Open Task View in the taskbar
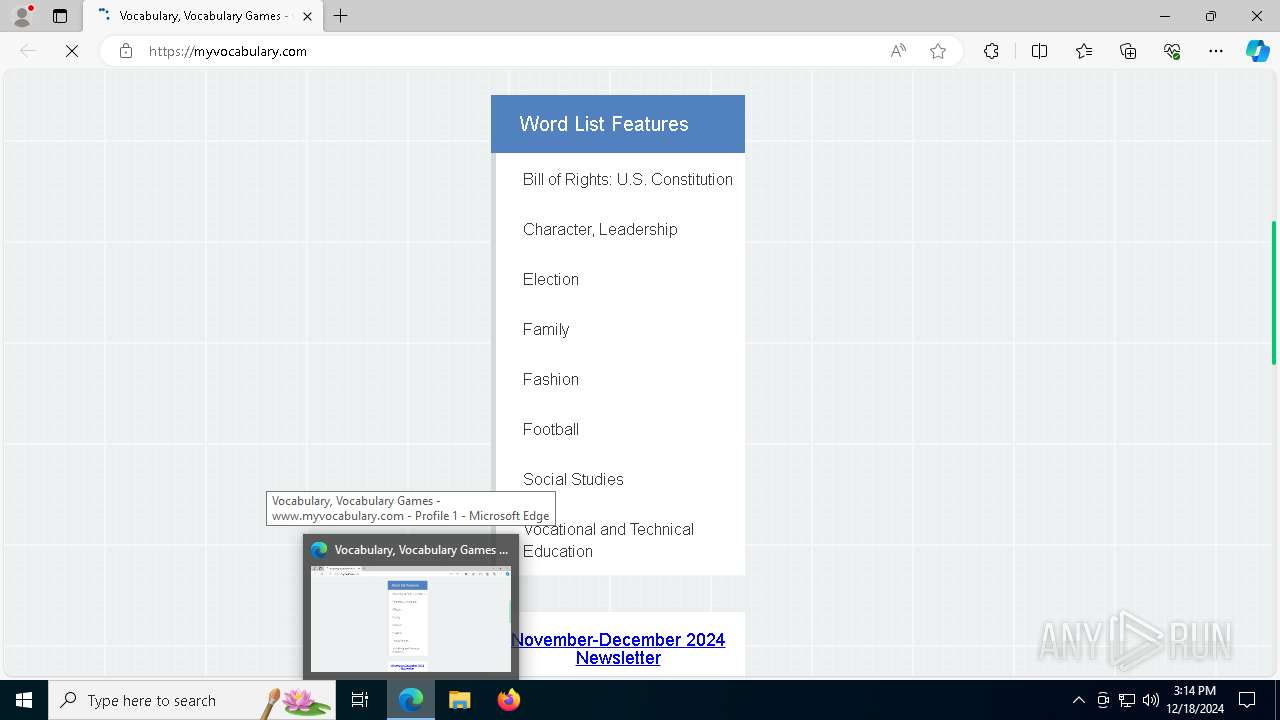 tap(360, 700)
